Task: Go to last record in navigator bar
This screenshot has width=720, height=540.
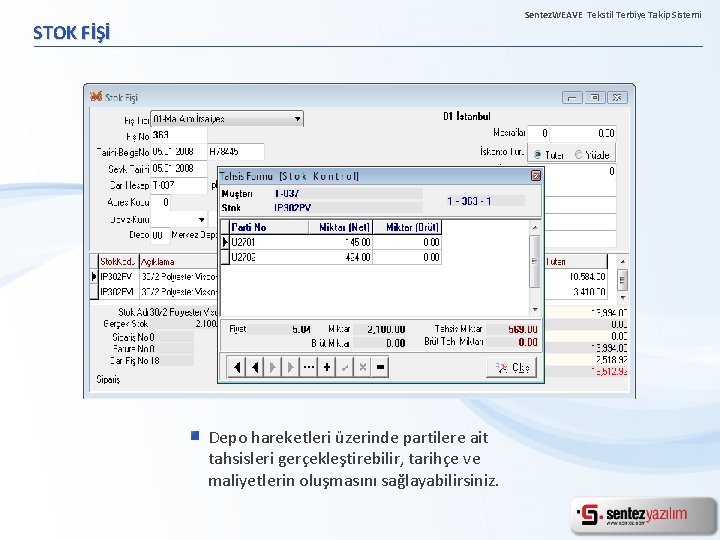Action: click(290, 367)
